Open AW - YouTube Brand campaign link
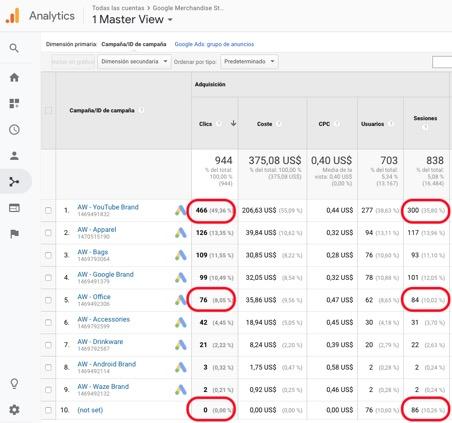Image resolution: width=452 pixels, height=423 pixels. coord(108,207)
